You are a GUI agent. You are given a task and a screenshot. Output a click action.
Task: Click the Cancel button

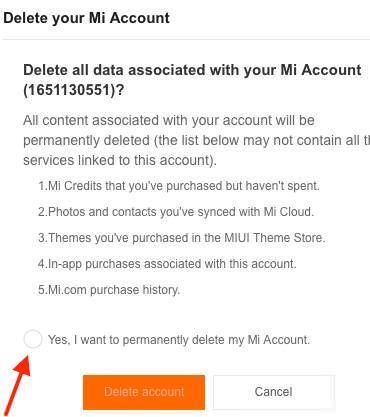tap(274, 392)
